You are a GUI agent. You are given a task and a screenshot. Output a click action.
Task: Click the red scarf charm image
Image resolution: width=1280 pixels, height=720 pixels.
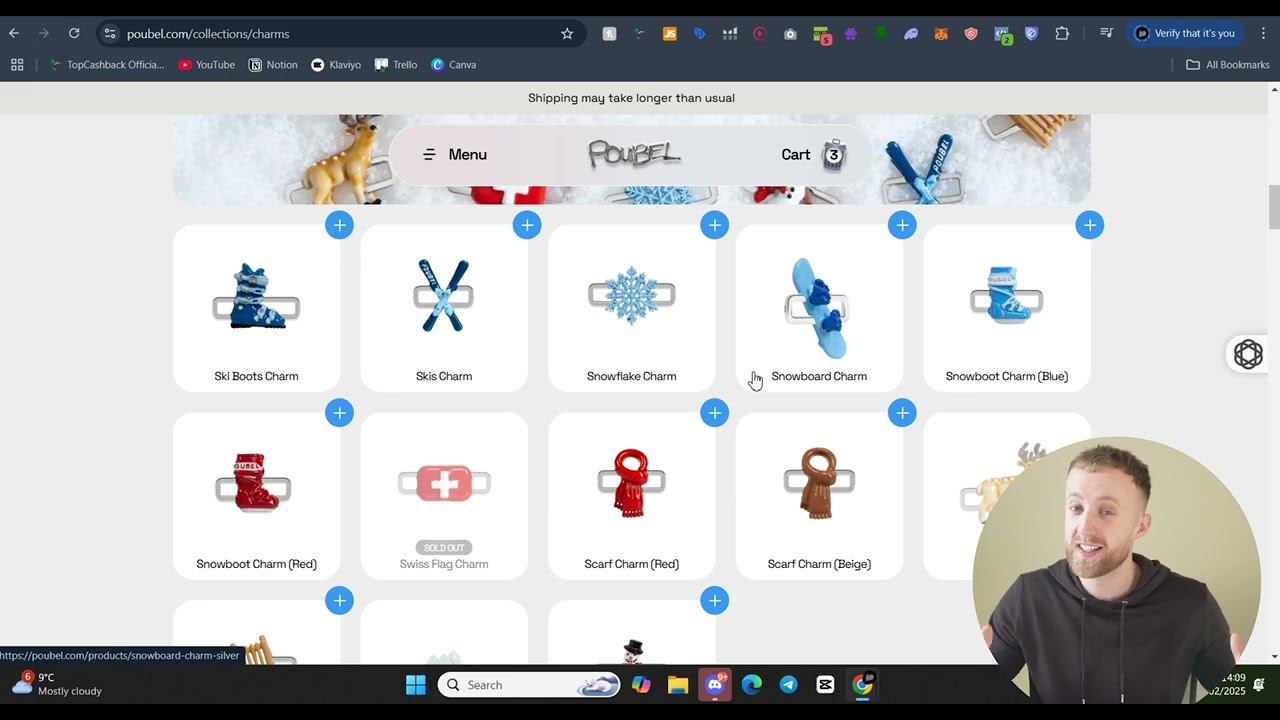click(631, 484)
